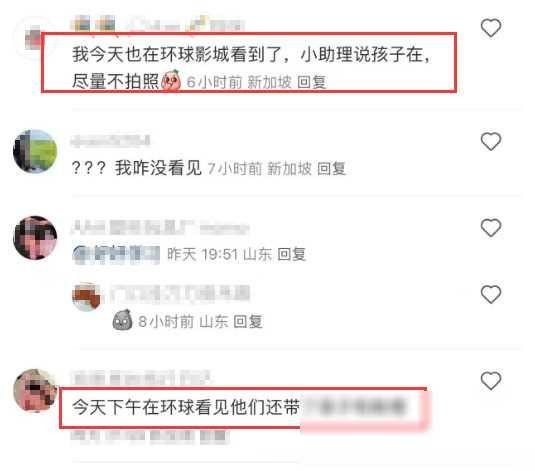Select comment text '??? 我咋没看见'

137,168
